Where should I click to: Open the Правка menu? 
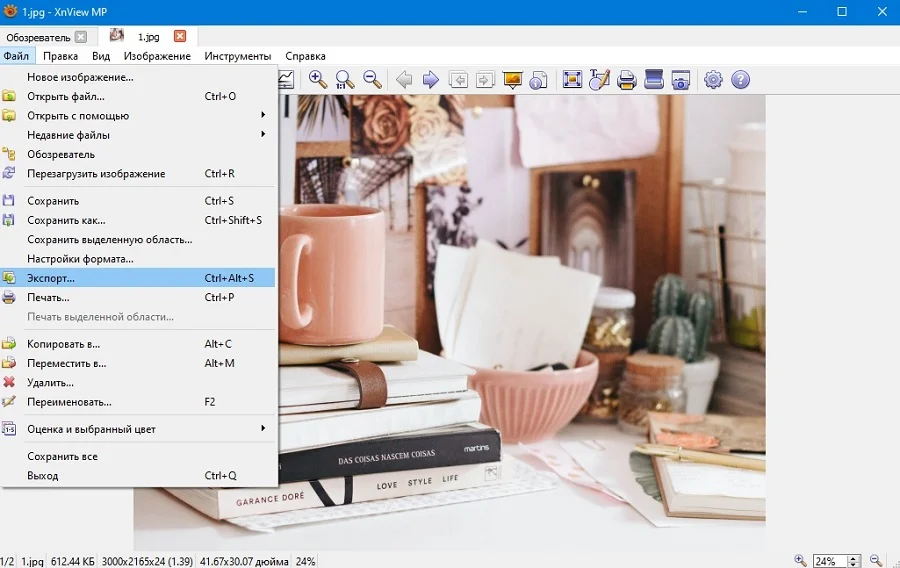pos(60,56)
